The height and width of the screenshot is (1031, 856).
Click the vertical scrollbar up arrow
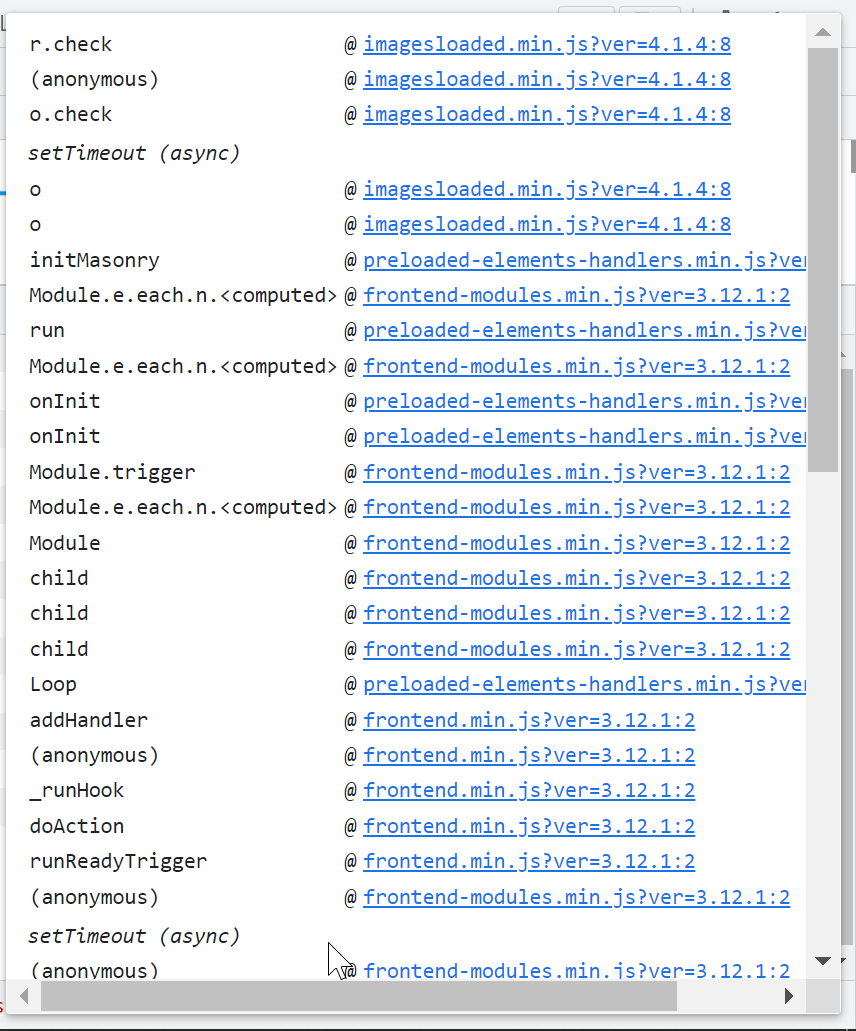pyautogui.click(x=822, y=32)
